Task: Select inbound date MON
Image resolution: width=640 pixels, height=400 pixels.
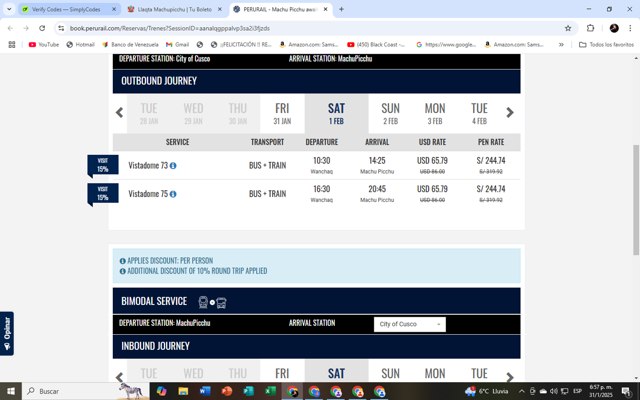Action: point(435,373)
